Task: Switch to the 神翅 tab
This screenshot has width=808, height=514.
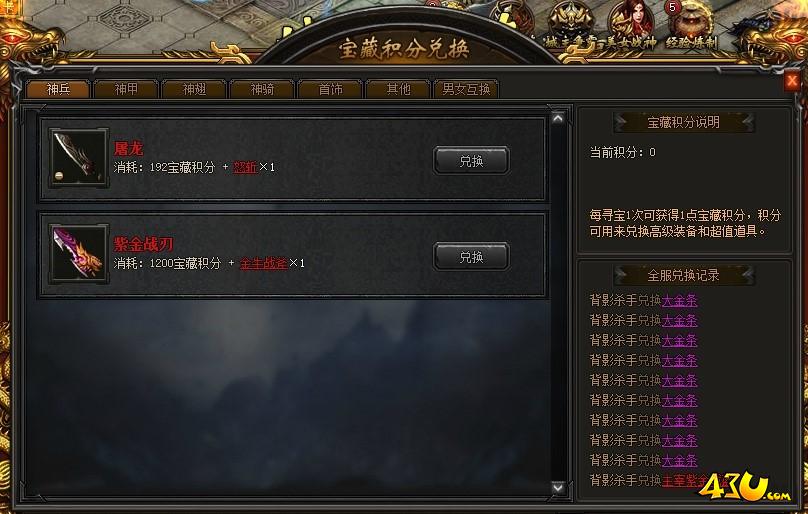Action: click(194, 89)
